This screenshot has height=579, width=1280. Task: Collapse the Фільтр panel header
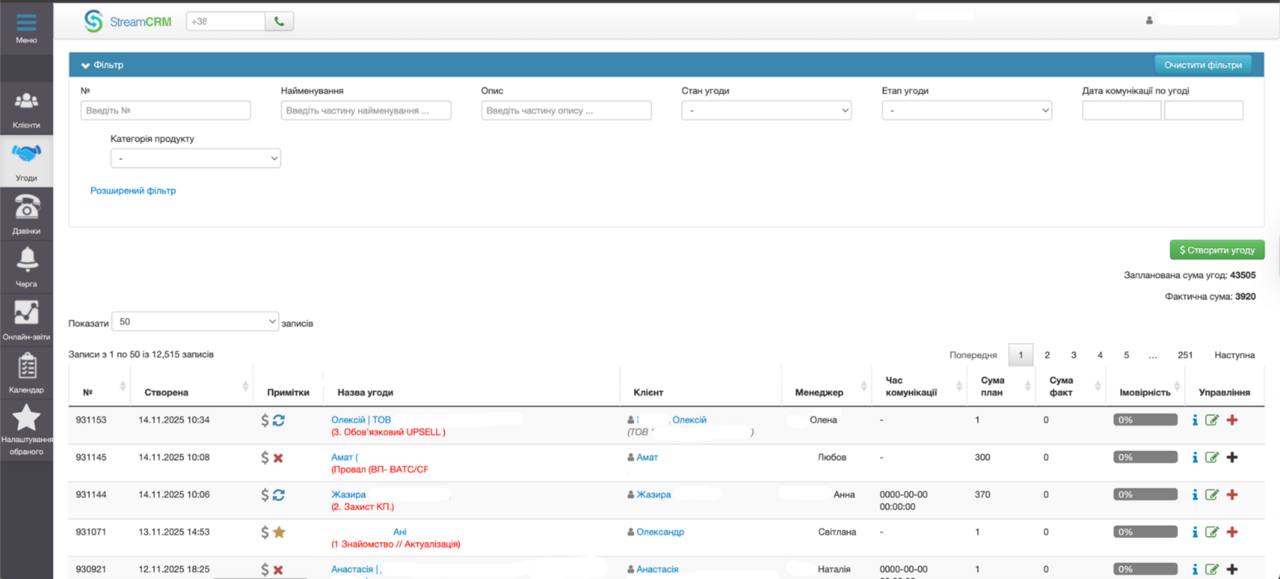pos(103,65)
